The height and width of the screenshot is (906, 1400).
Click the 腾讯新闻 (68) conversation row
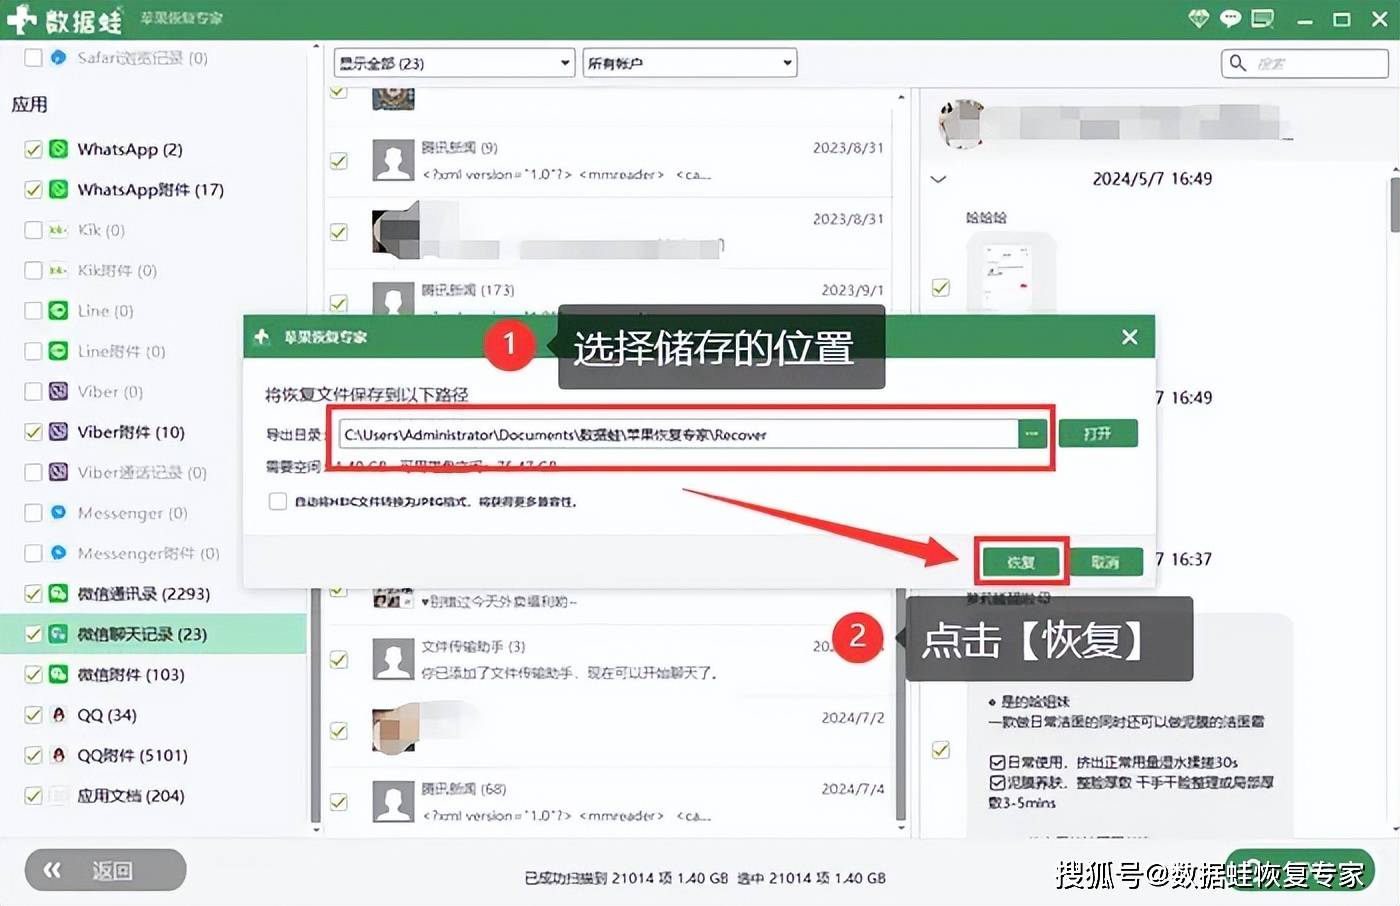(x=607, y=803)
